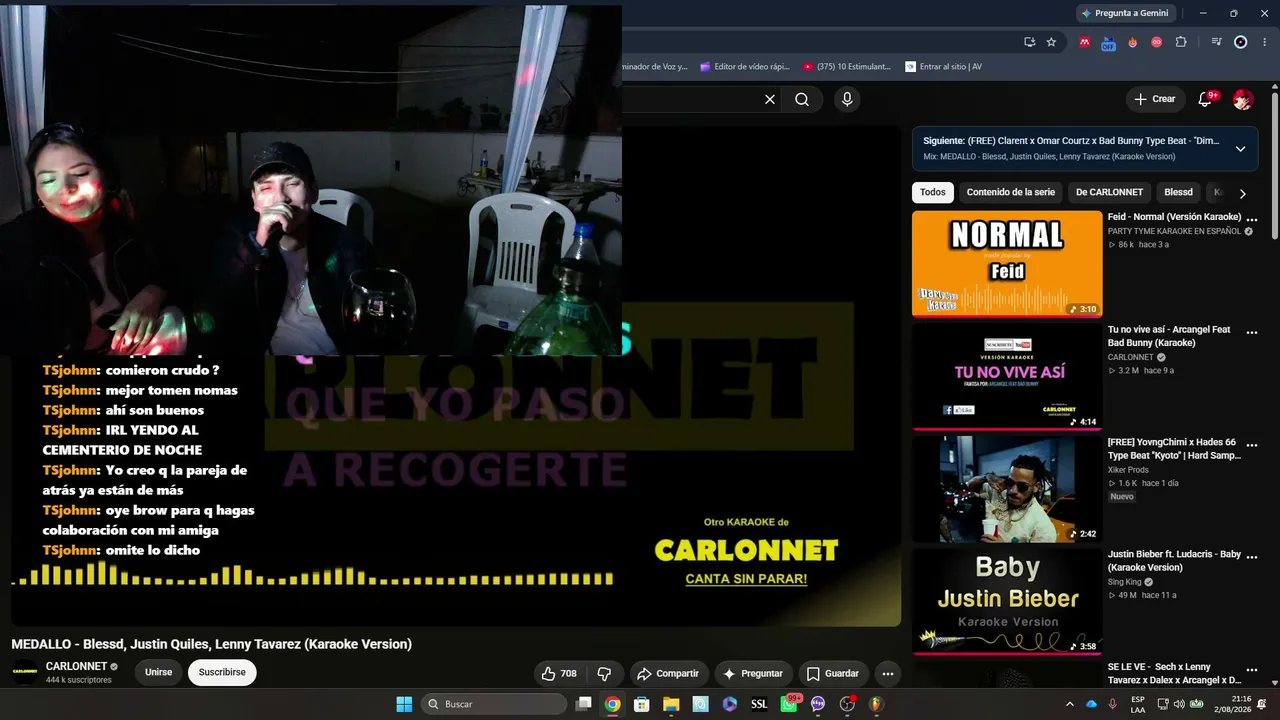Start voice search with the microphone icon
Viewport: 1280px width, 720px height.
(x=847, y=99)
